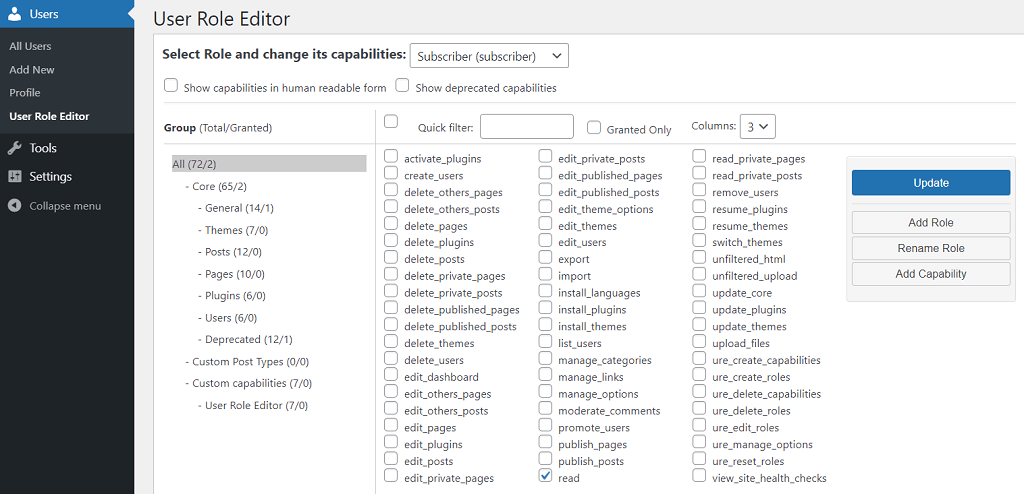Check the unfiltered_html capability
Viewport: 1024px width, 494px height.
click(x=699, y=257)
